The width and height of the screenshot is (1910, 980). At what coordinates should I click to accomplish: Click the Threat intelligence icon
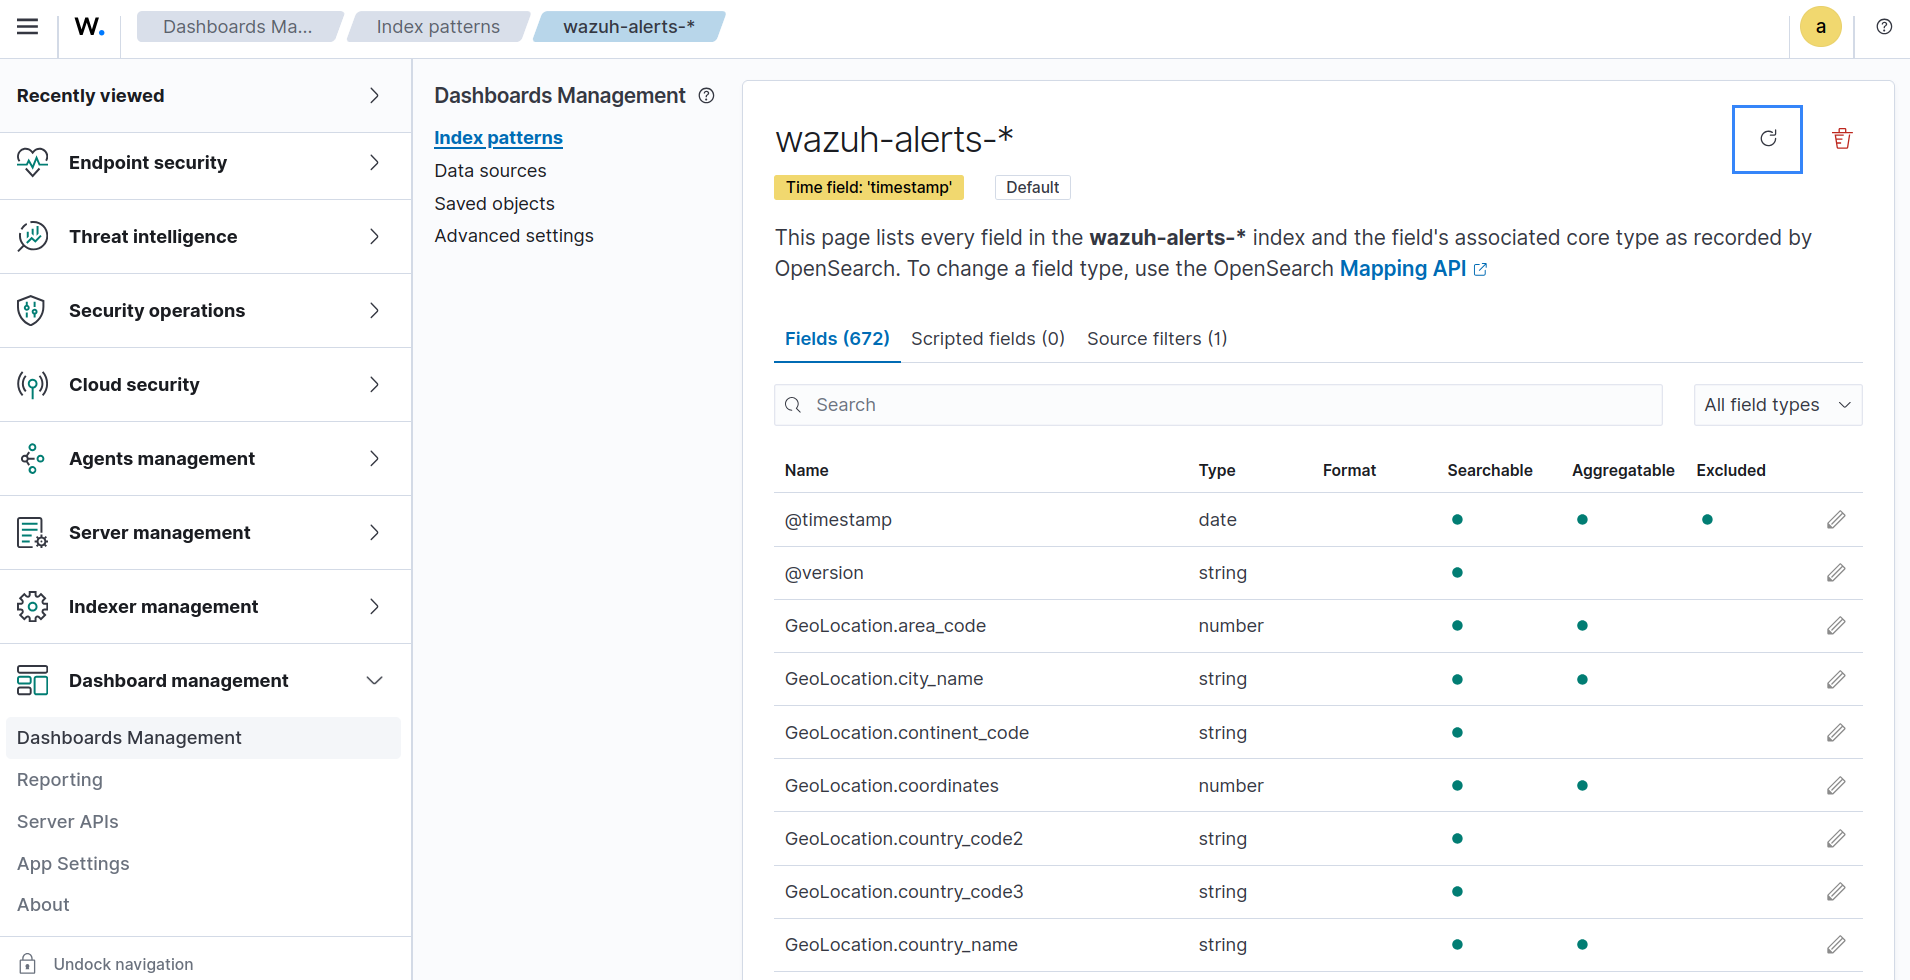(33, 237)
